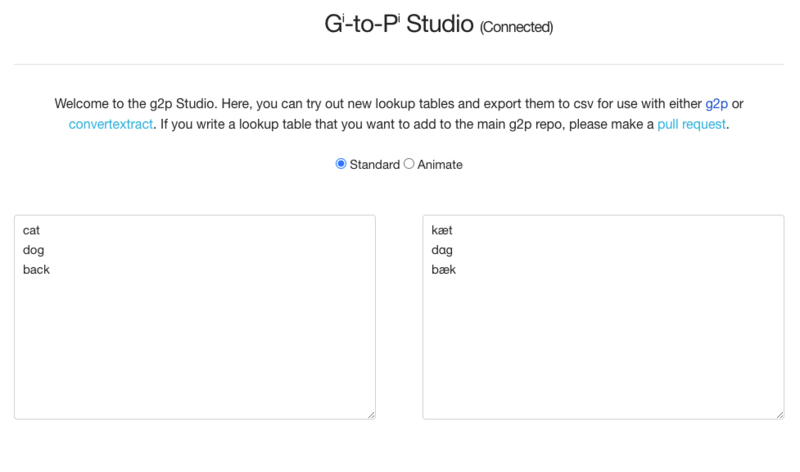
Task: Click the word 'back' in the input box
Action: [36, 270]
